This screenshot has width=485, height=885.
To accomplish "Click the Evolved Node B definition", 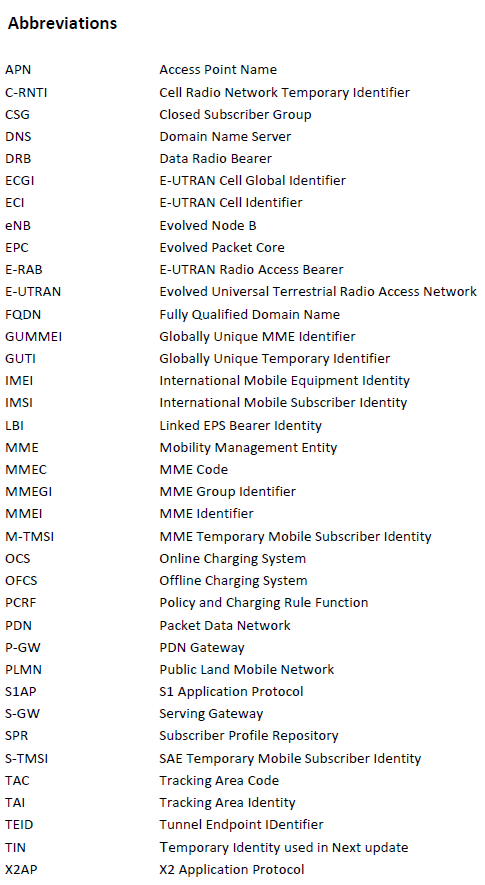I will tap(207, 225).
